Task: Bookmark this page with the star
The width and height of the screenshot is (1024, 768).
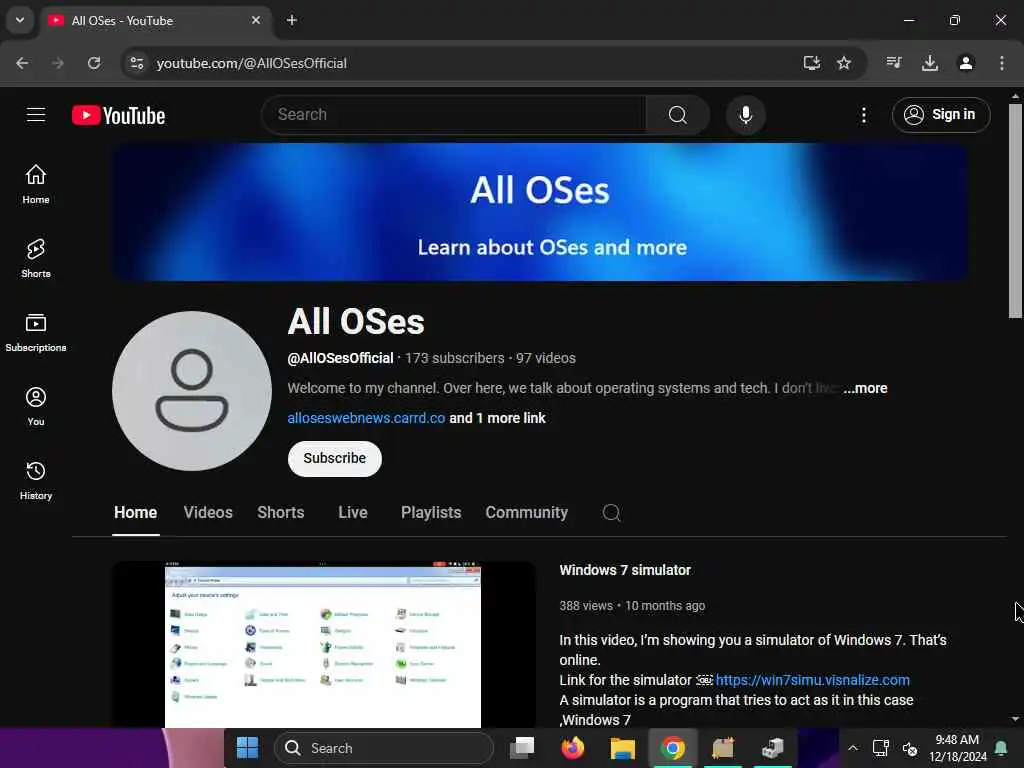Action: pos(844,63)
